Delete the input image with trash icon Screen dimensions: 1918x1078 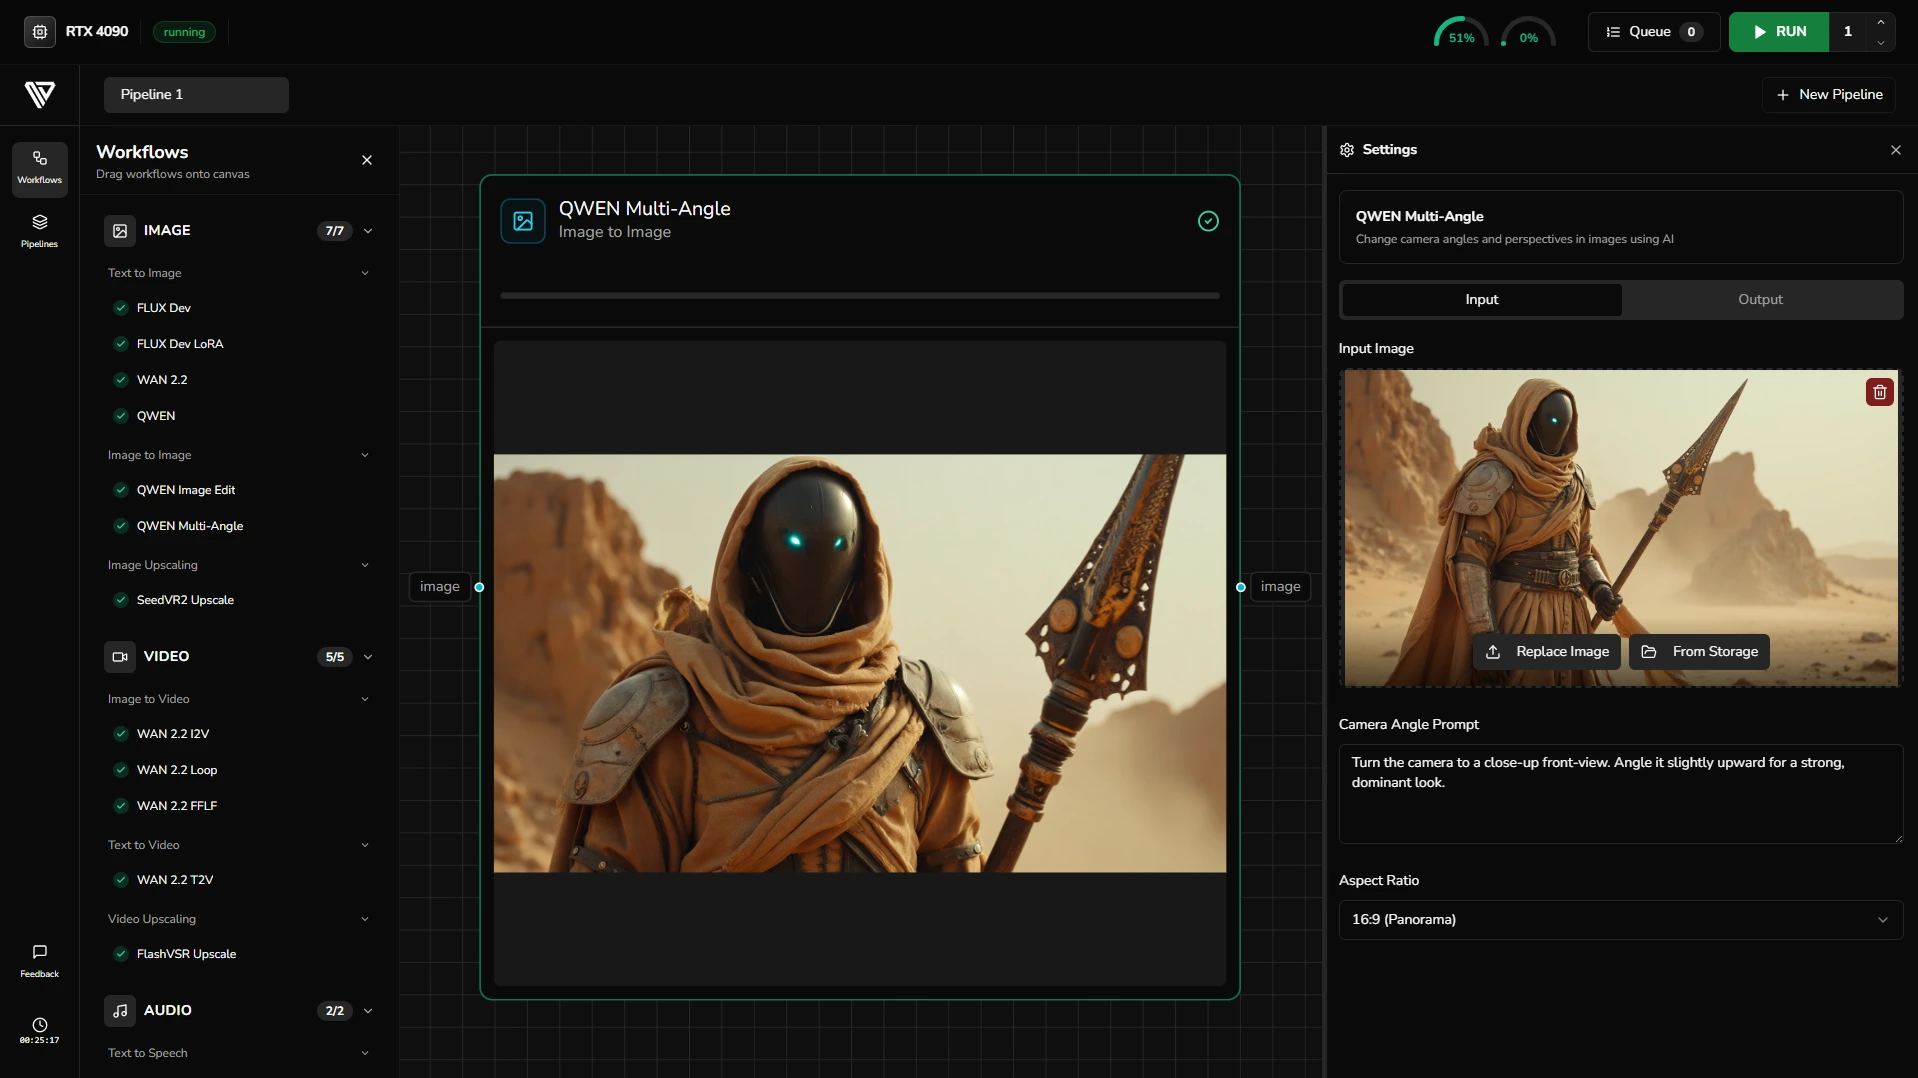pos(1879,392)
